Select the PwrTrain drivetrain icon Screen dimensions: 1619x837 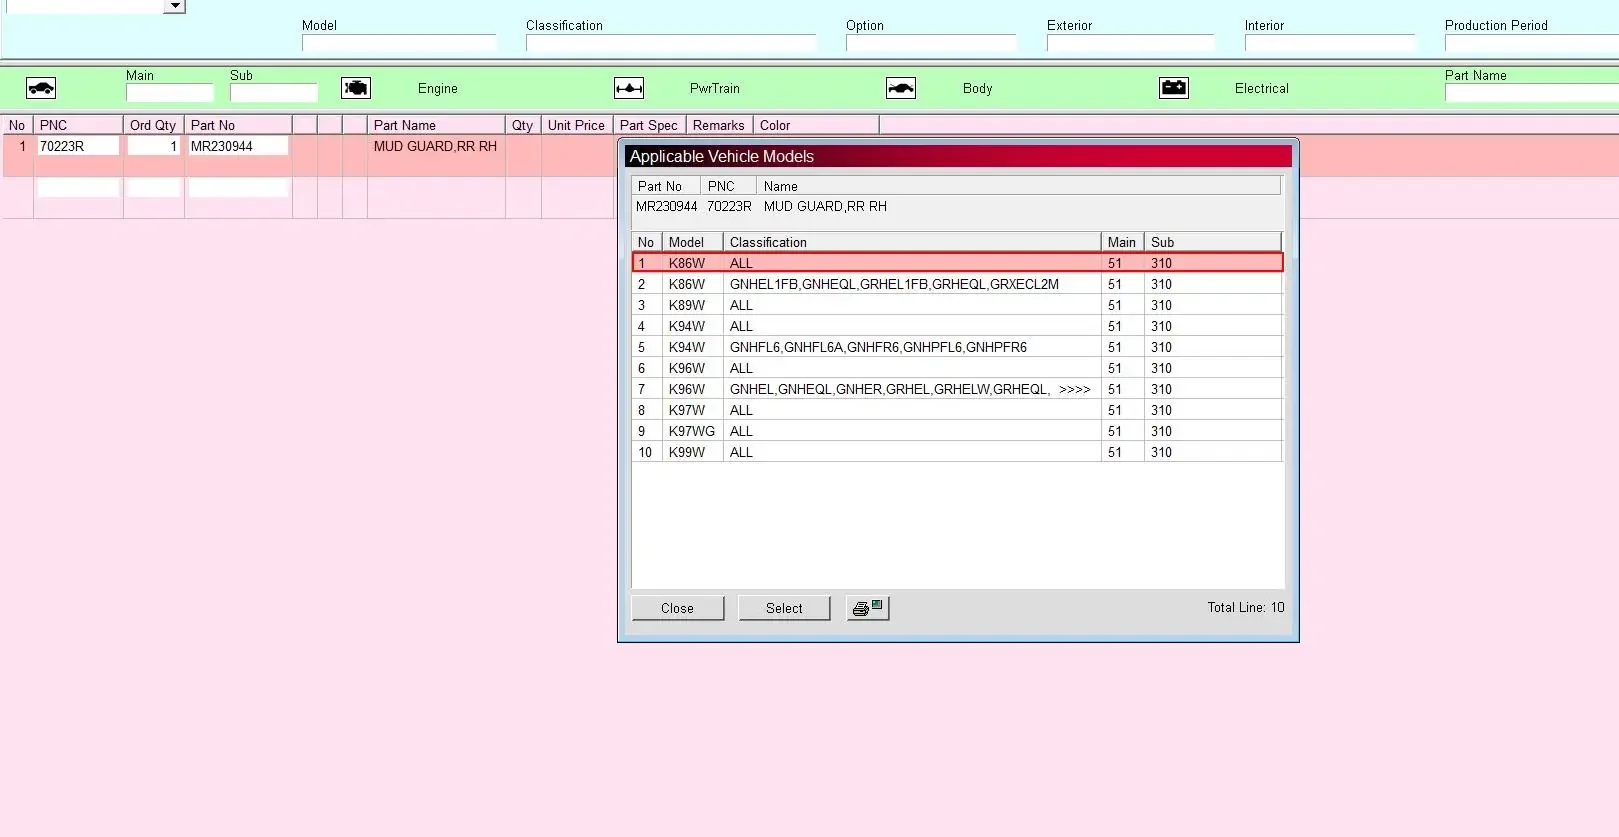(629, 88)
